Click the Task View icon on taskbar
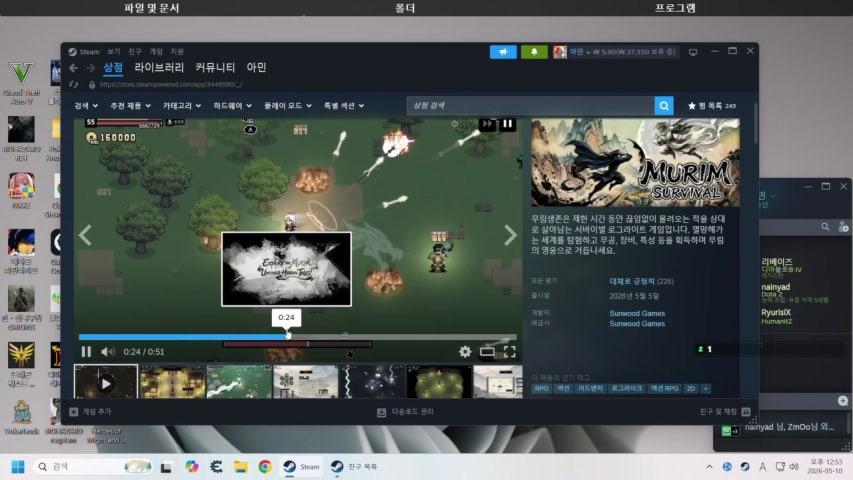853x480 pixels. click(x=166, y=467)
